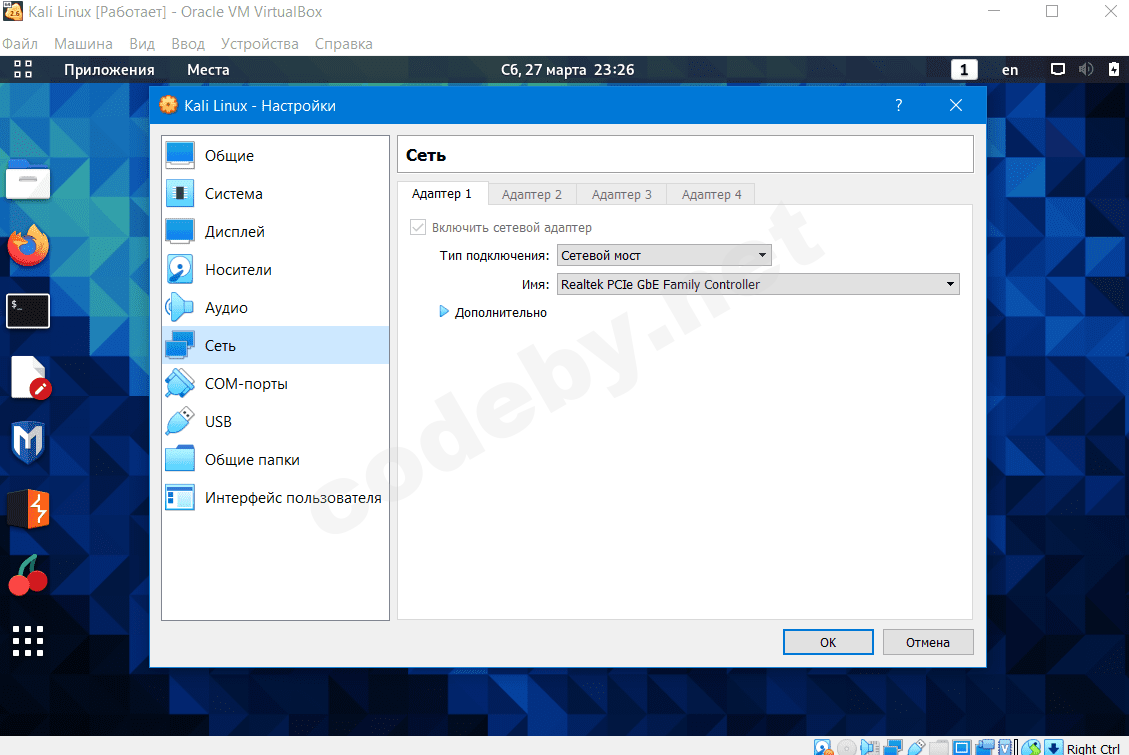Click the recording status bar icon
1129x755 pixels.
click(x=984, y=748)
